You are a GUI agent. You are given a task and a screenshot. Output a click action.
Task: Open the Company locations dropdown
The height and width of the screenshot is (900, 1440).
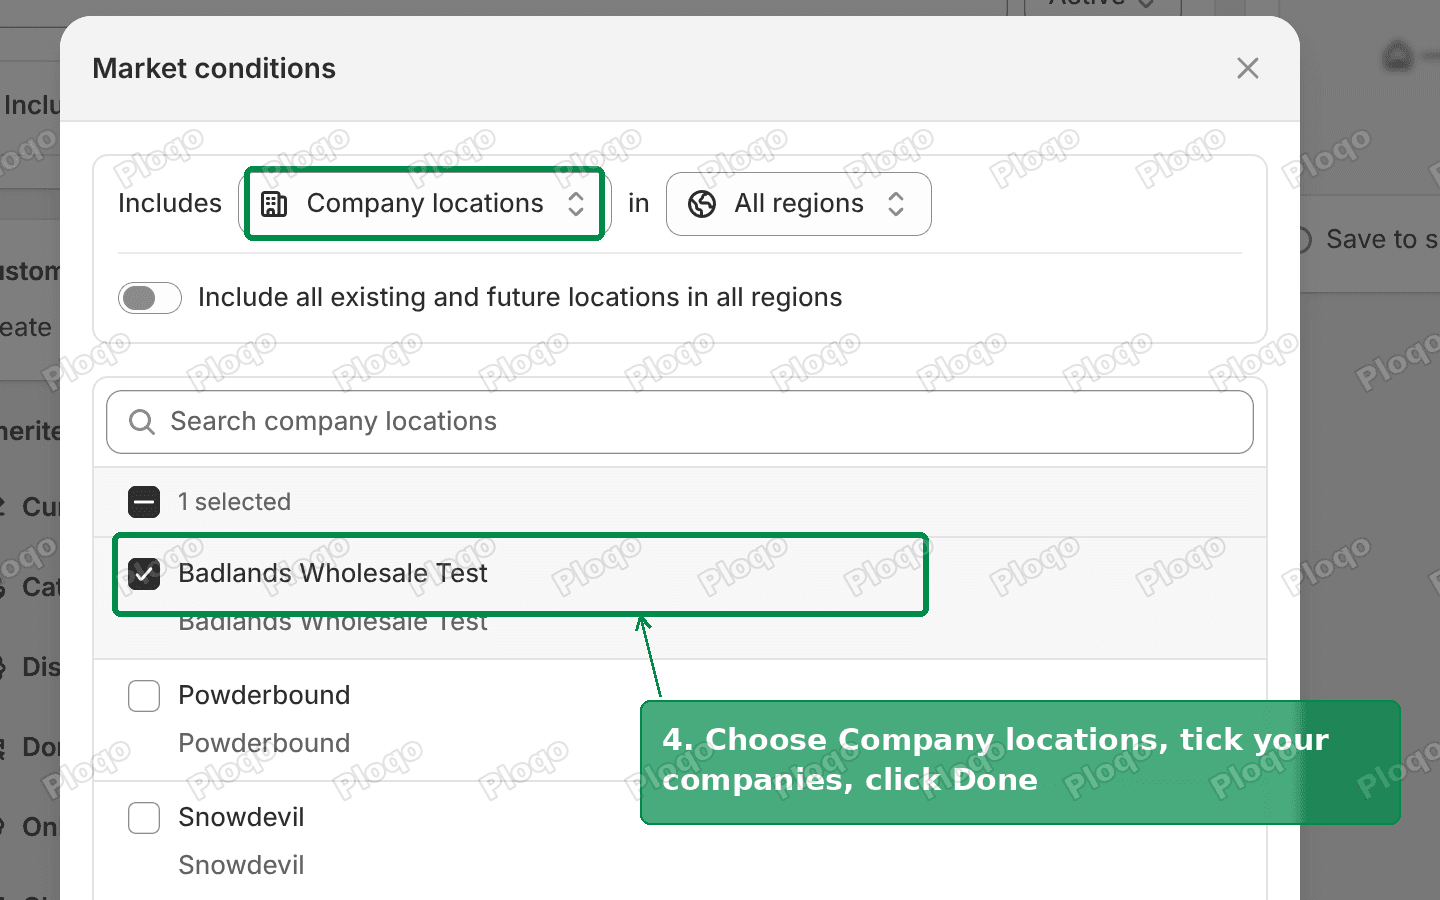pos(424,204)
